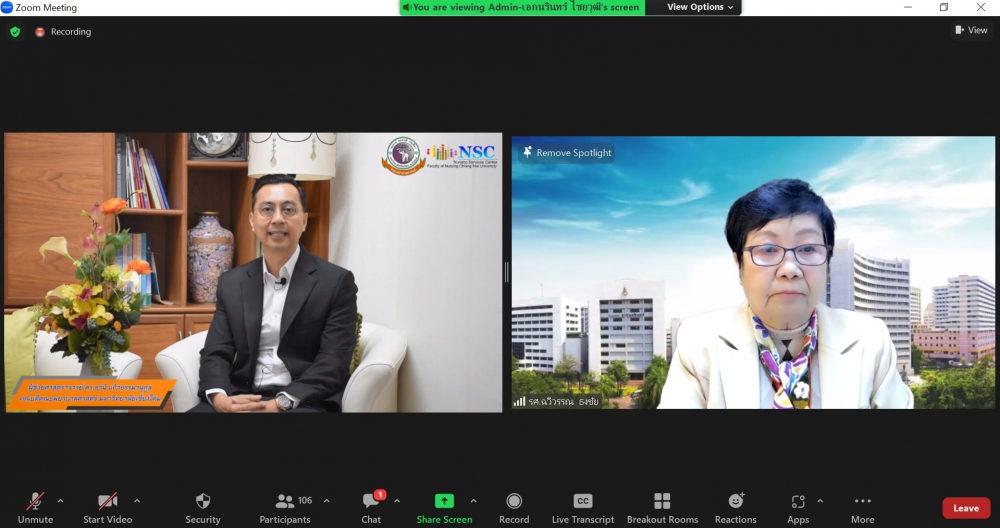Click the red Leave button

click(x=965, y=508)
